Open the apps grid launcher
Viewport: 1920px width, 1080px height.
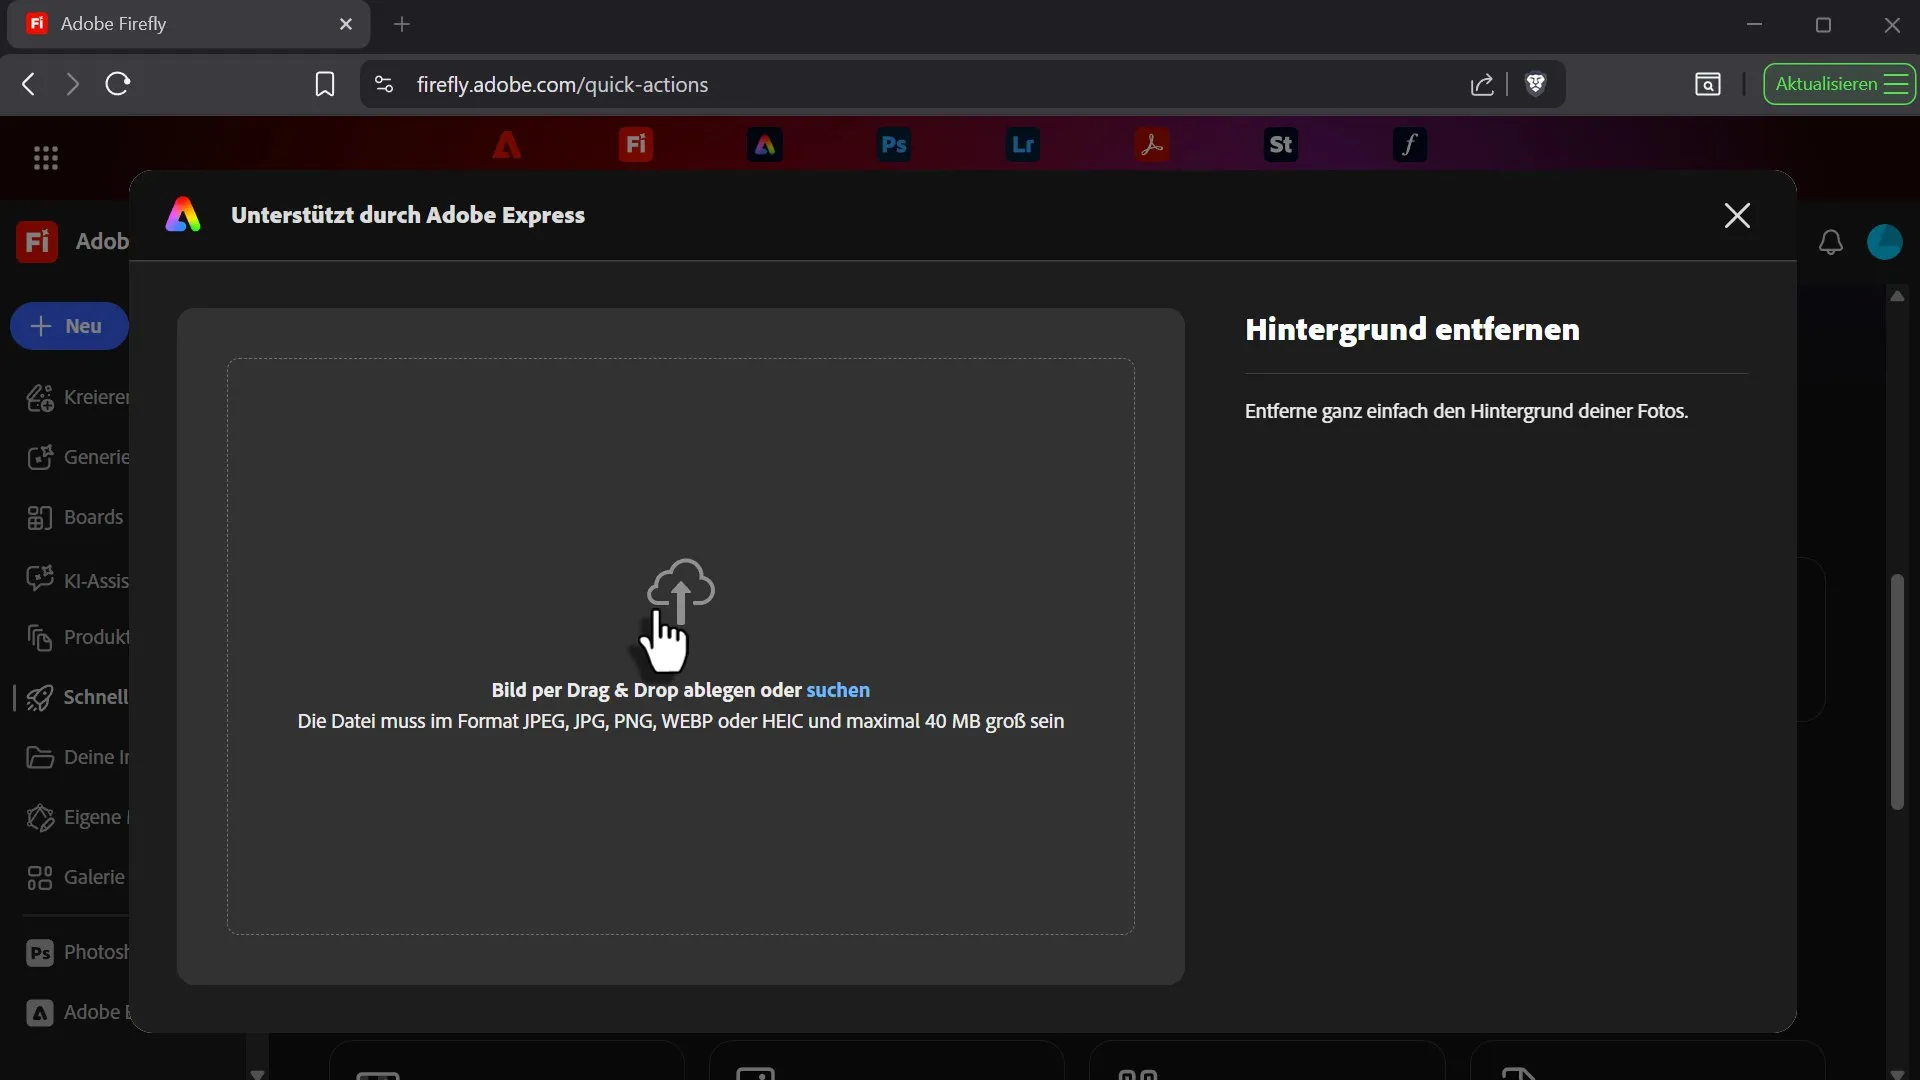point(46,158)
